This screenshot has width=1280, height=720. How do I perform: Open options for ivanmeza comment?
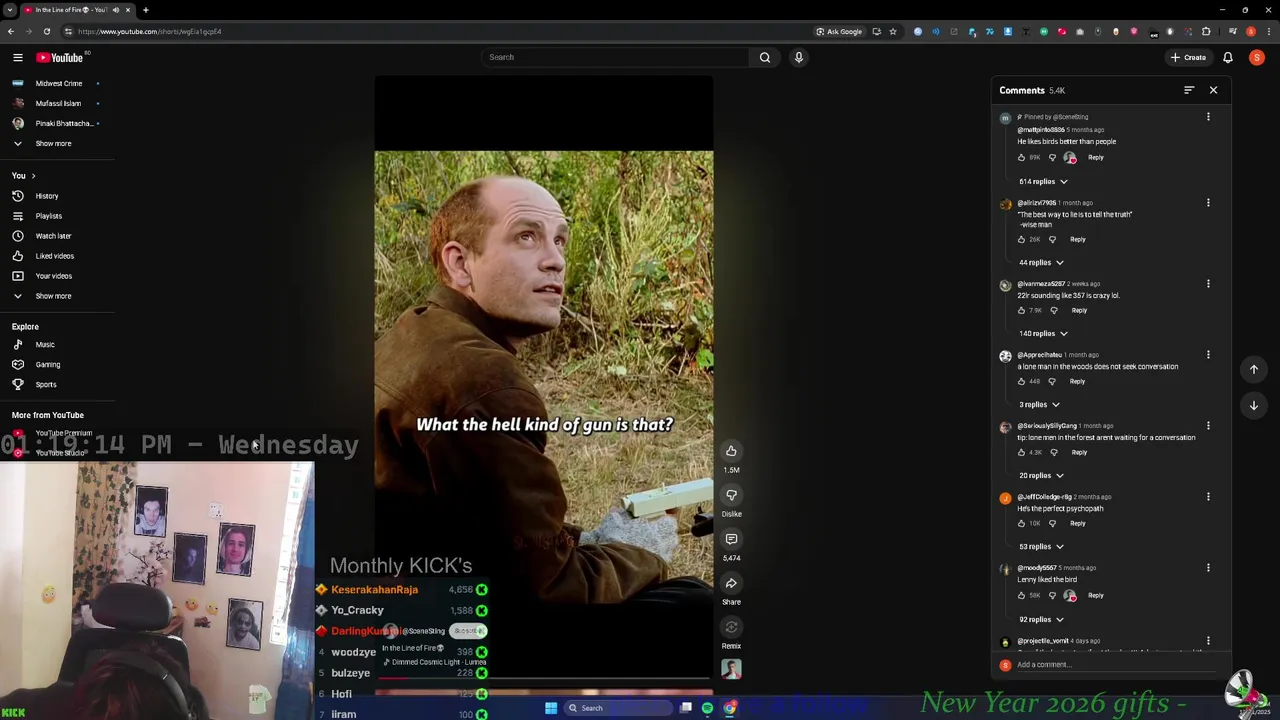(x=1208, y=284)
